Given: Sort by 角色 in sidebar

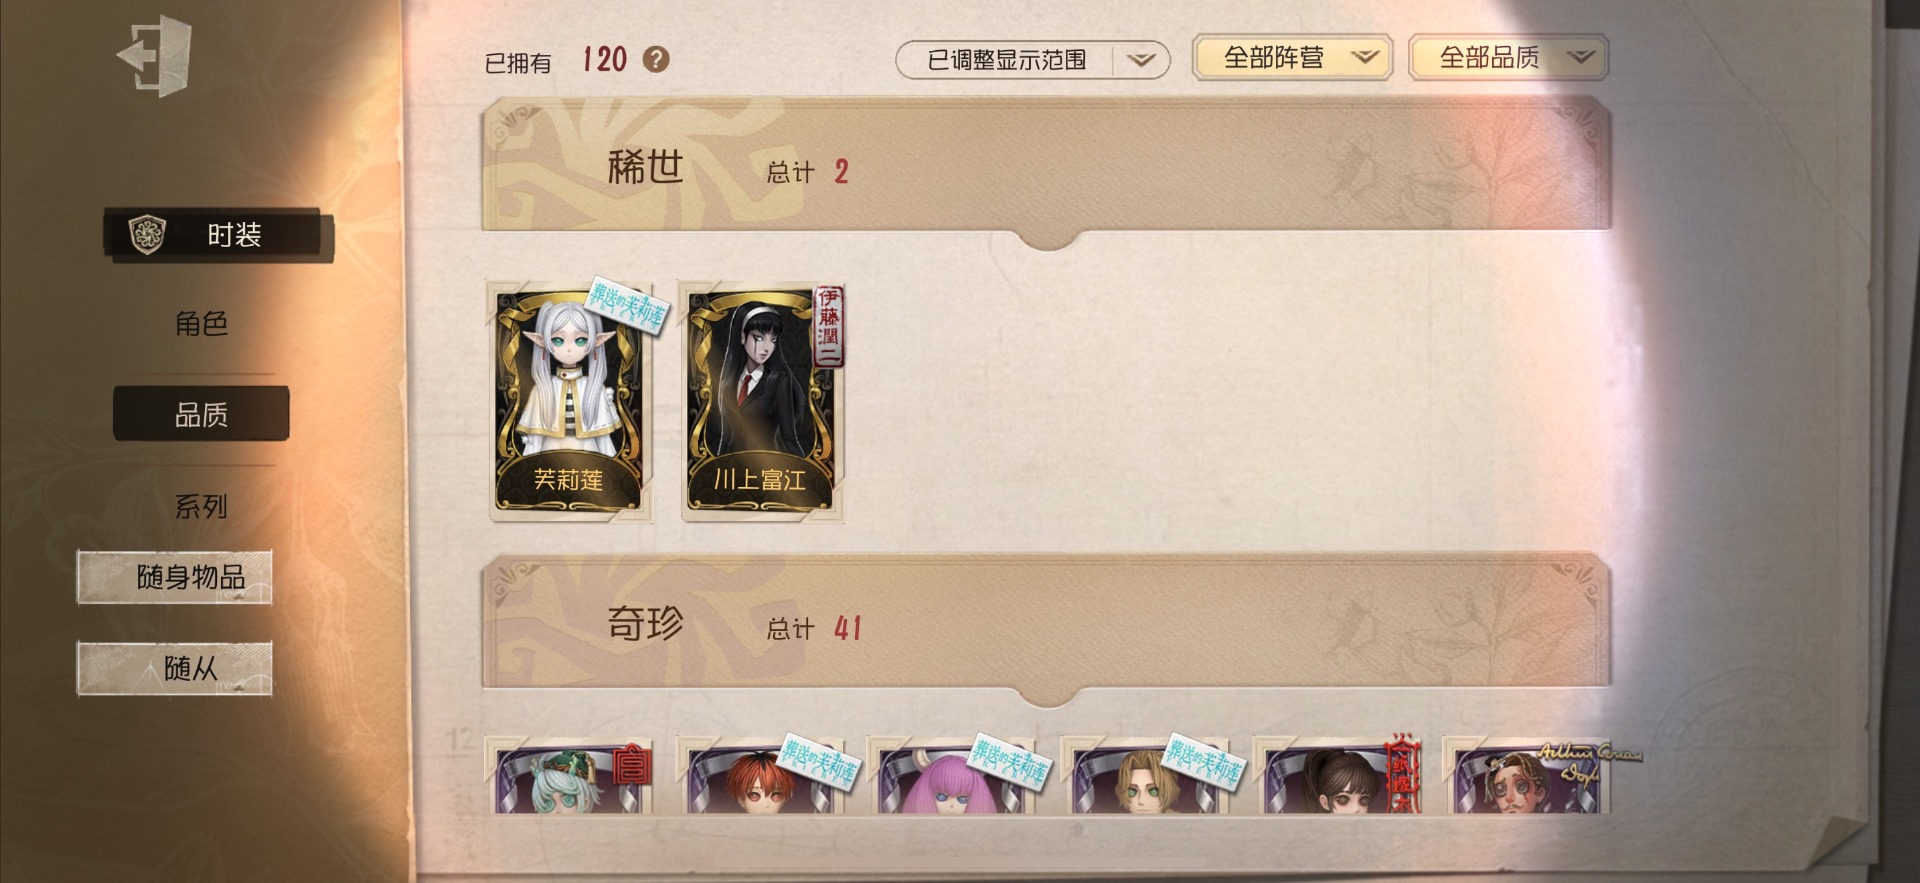Looking at the screenshot, I should (x=201, y=323).
